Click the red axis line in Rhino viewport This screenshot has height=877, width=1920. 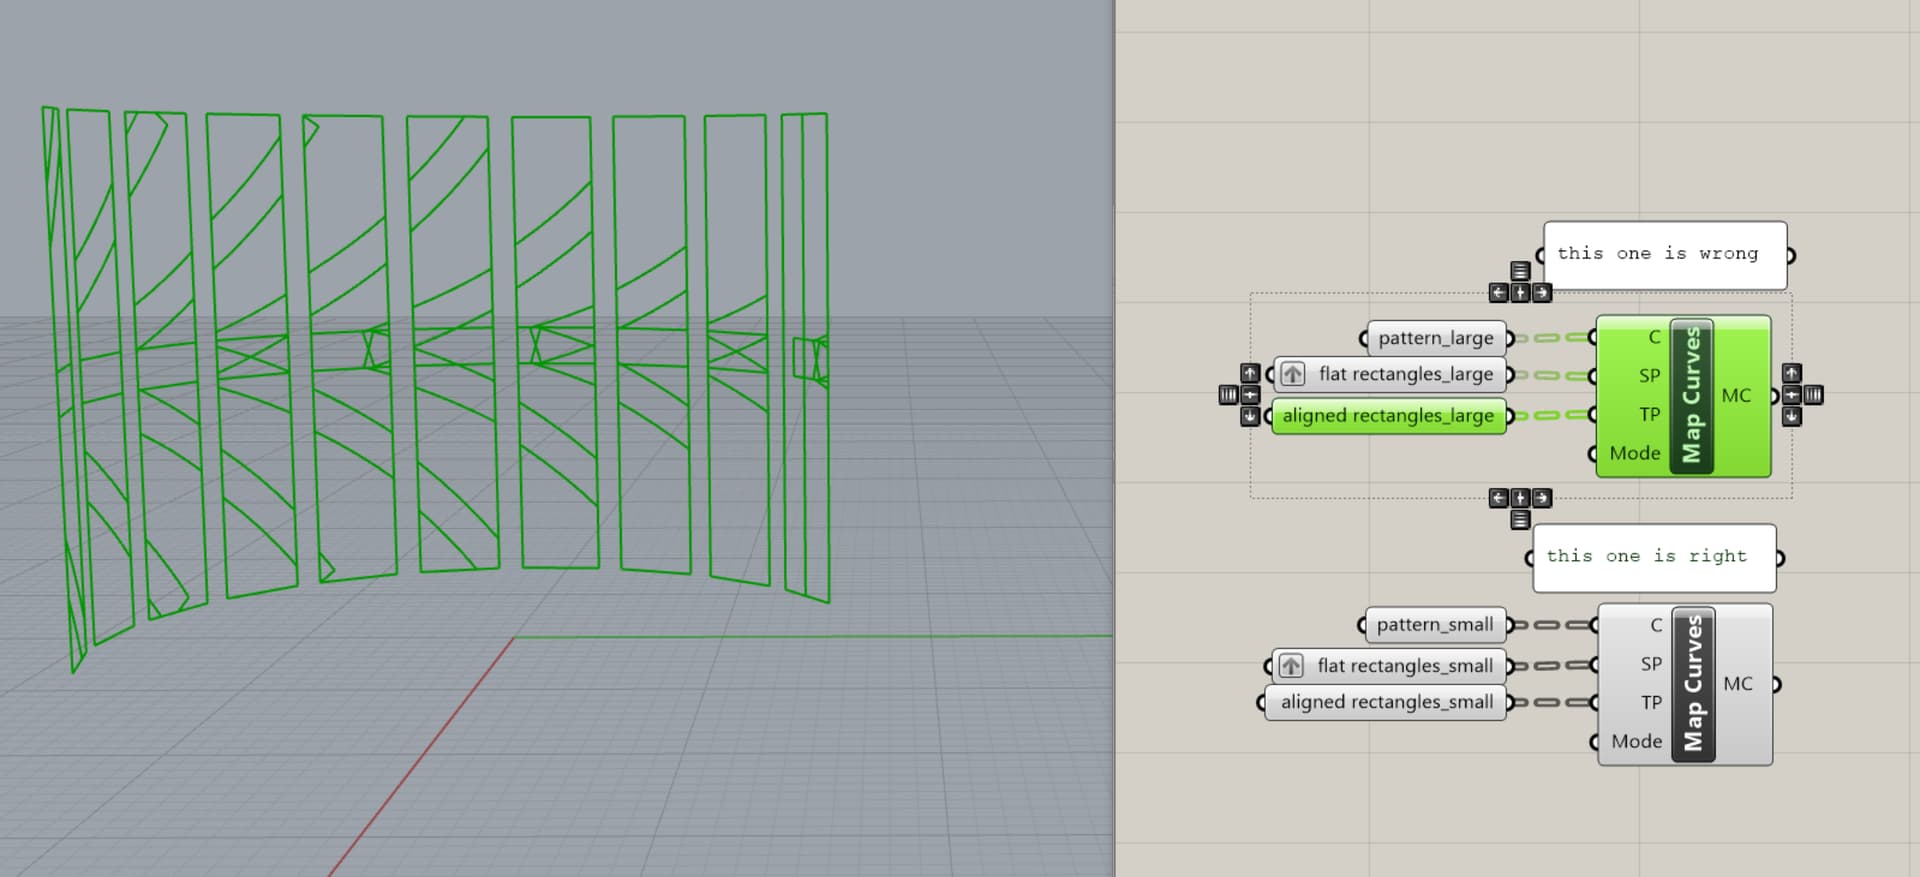pyautogui.click(x=420, y=756)
